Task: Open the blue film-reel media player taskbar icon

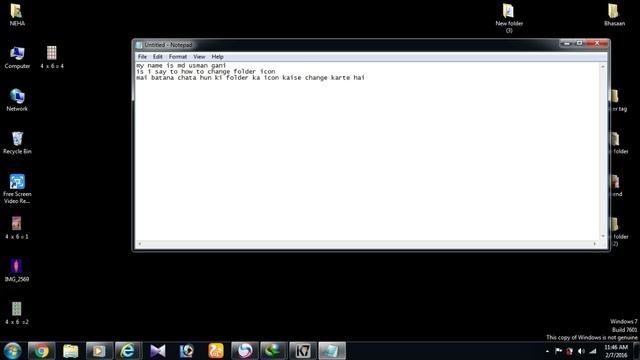Action: (x=187, y=351)
